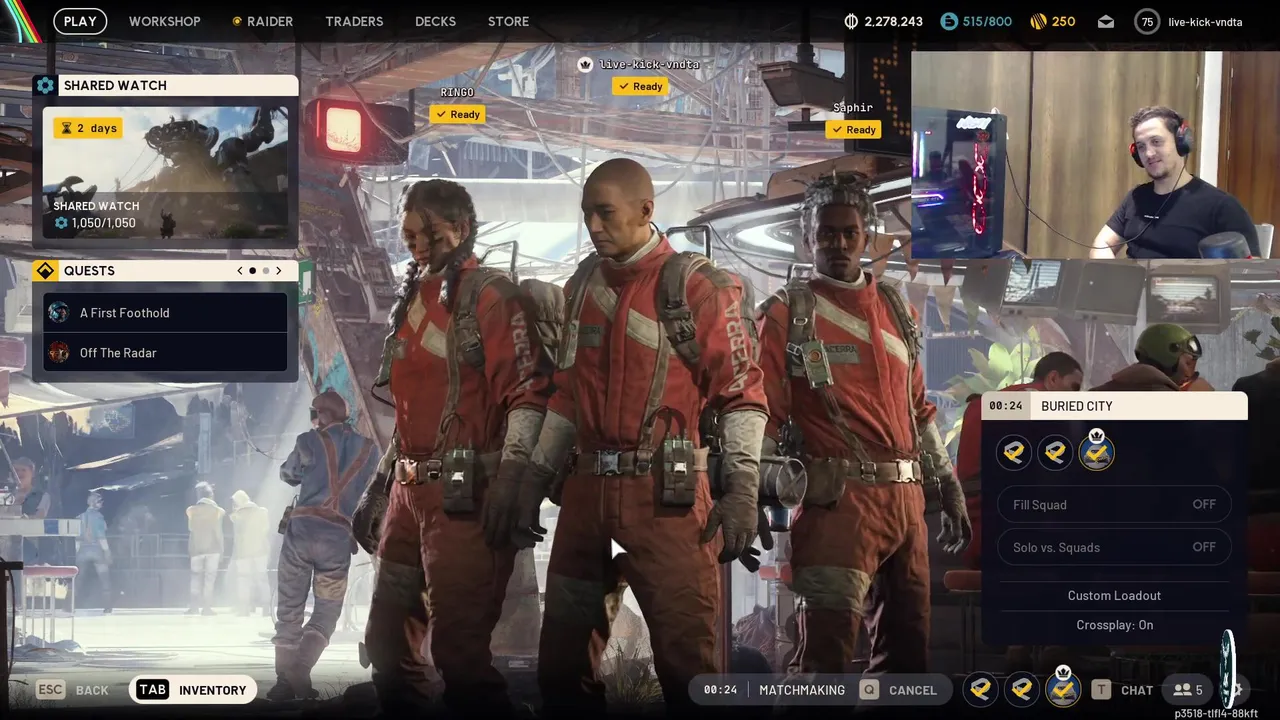Viewport: 1280px width, 720px height.
Task: Click the coin currency icon beside 2.278.243
Action: (x=852, y=21)
